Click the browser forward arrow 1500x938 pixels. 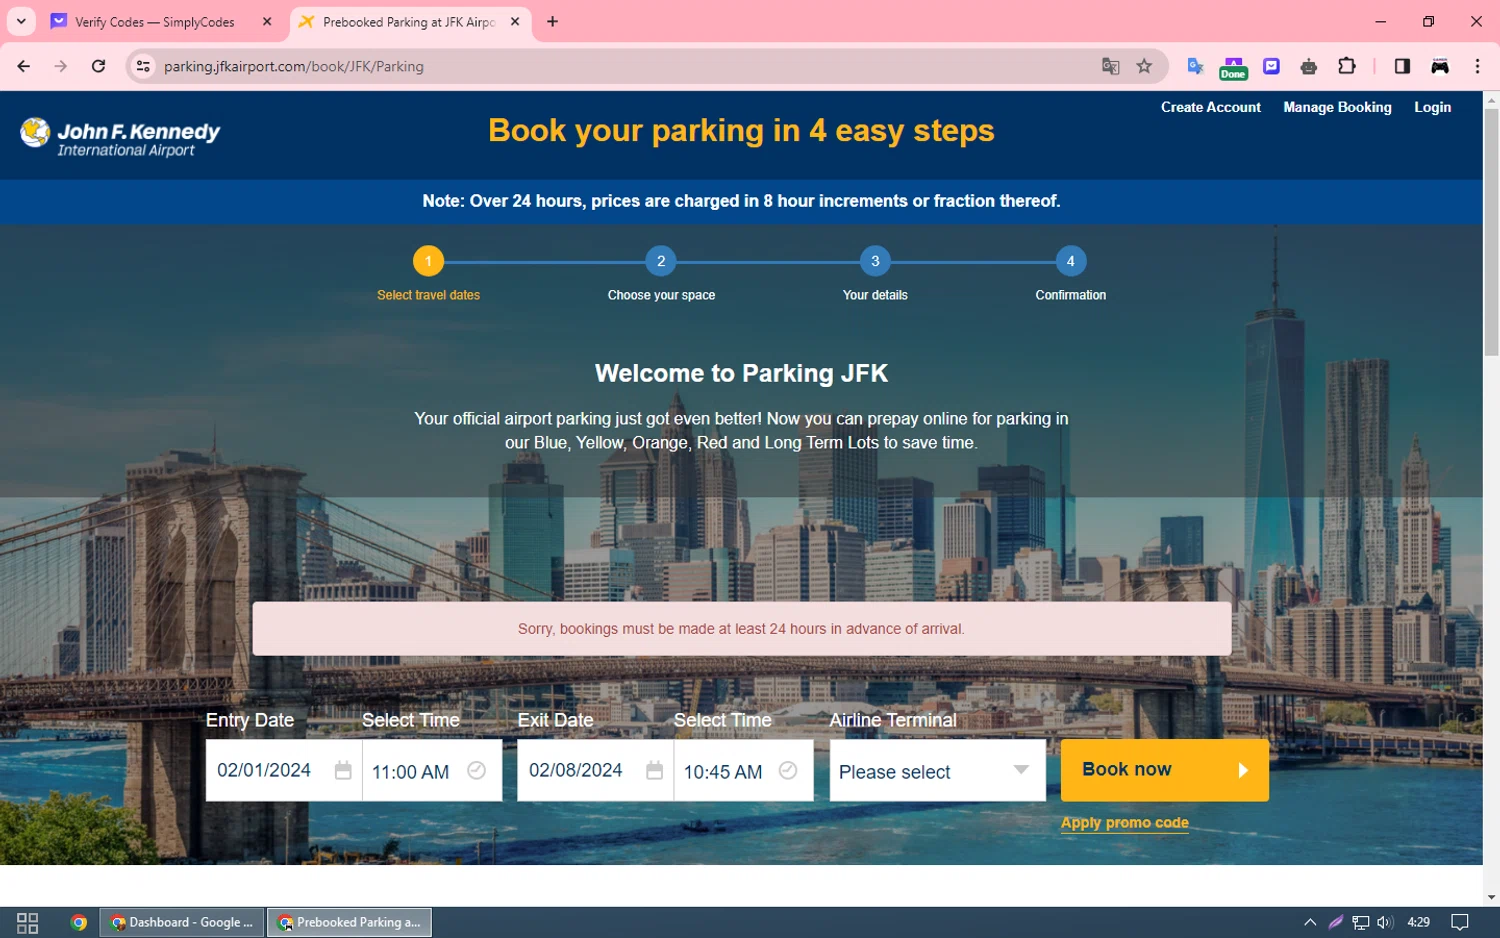click(x=61, y=66)
